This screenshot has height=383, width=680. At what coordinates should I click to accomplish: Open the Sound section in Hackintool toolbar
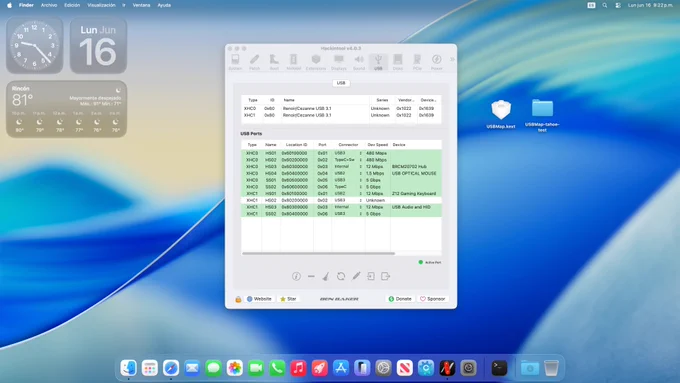pos(359,62)
